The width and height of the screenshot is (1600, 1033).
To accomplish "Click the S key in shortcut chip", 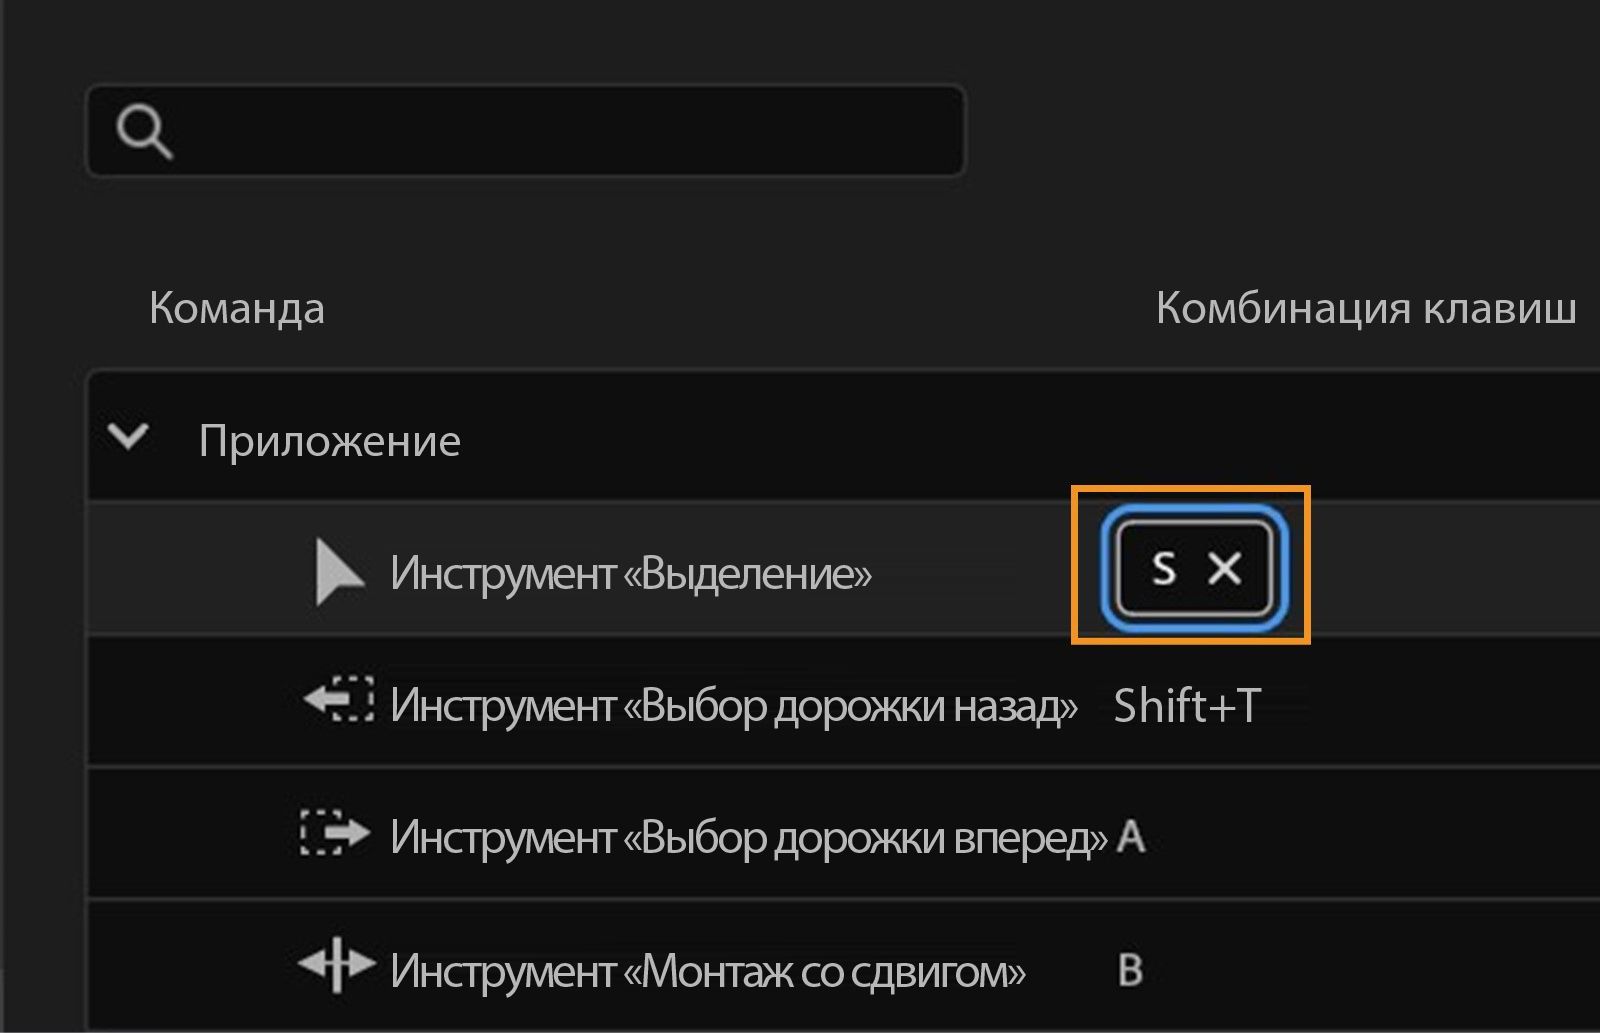I will [x=1163, y=569].
